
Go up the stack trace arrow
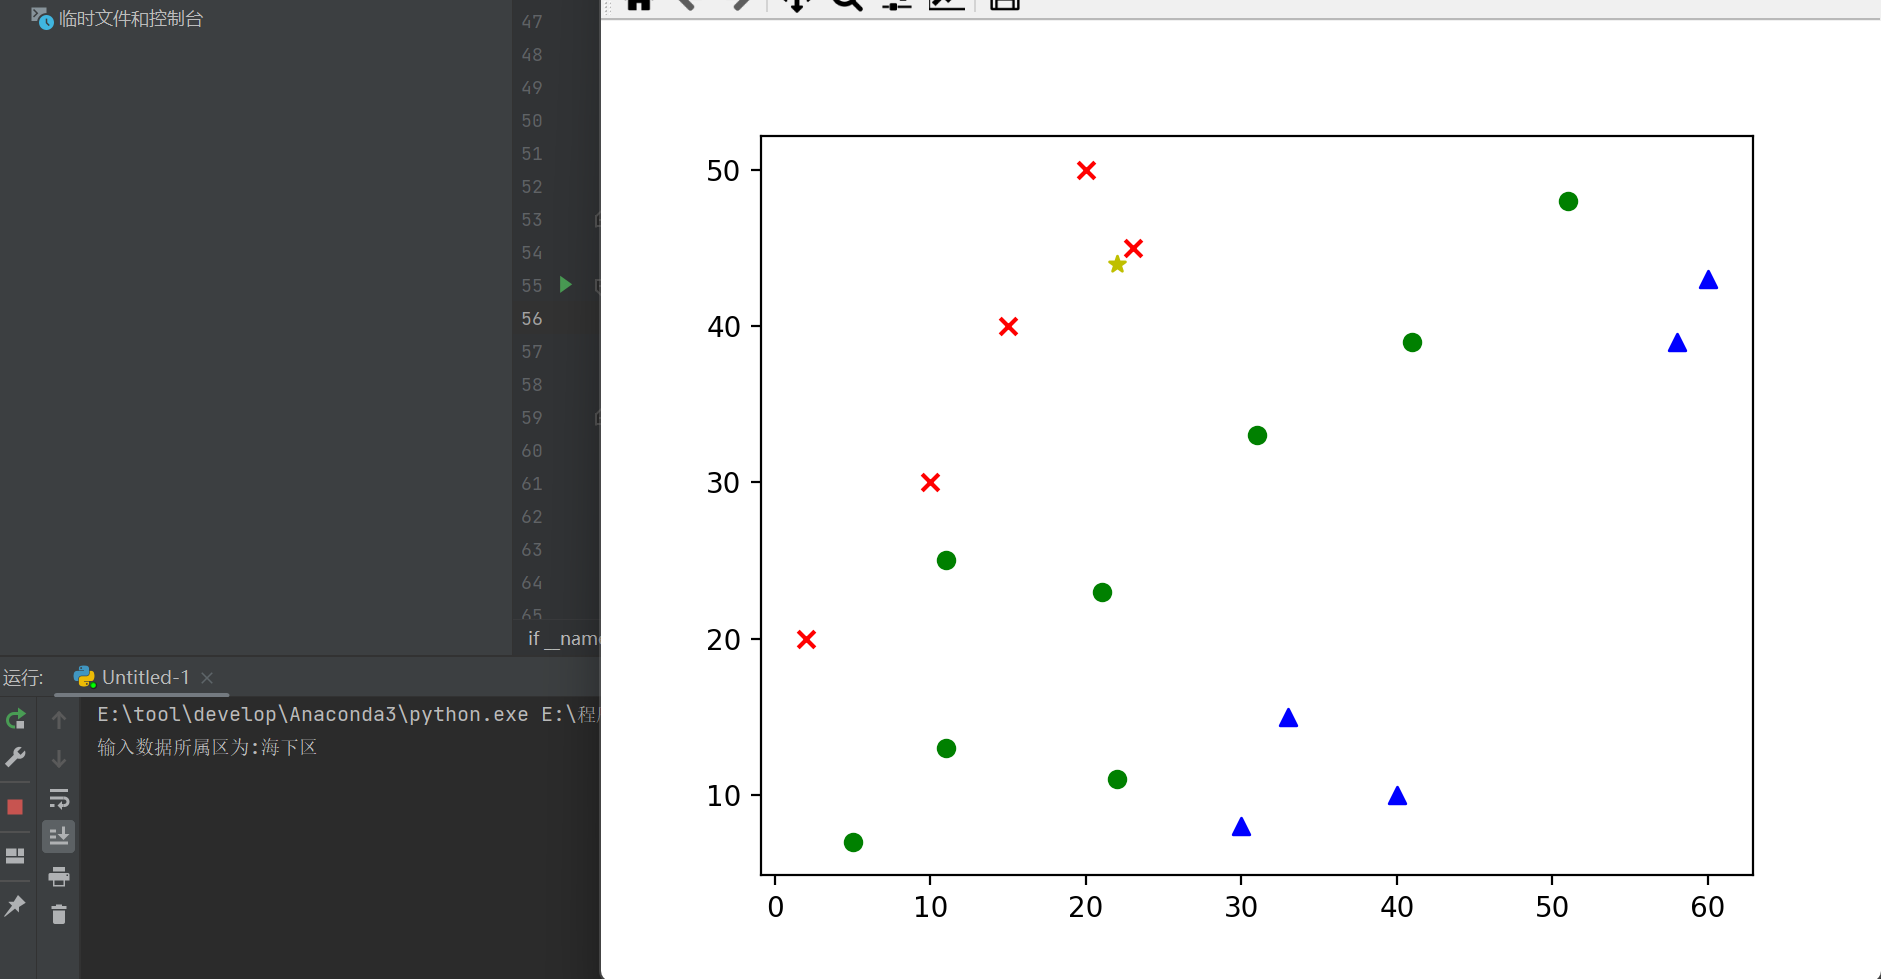(x=59, y=720)
